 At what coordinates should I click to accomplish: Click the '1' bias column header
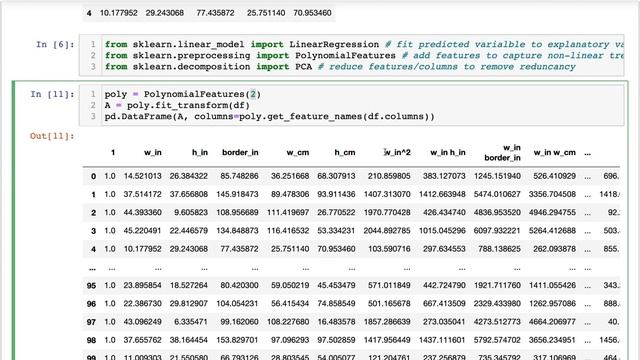pos(113,153)
